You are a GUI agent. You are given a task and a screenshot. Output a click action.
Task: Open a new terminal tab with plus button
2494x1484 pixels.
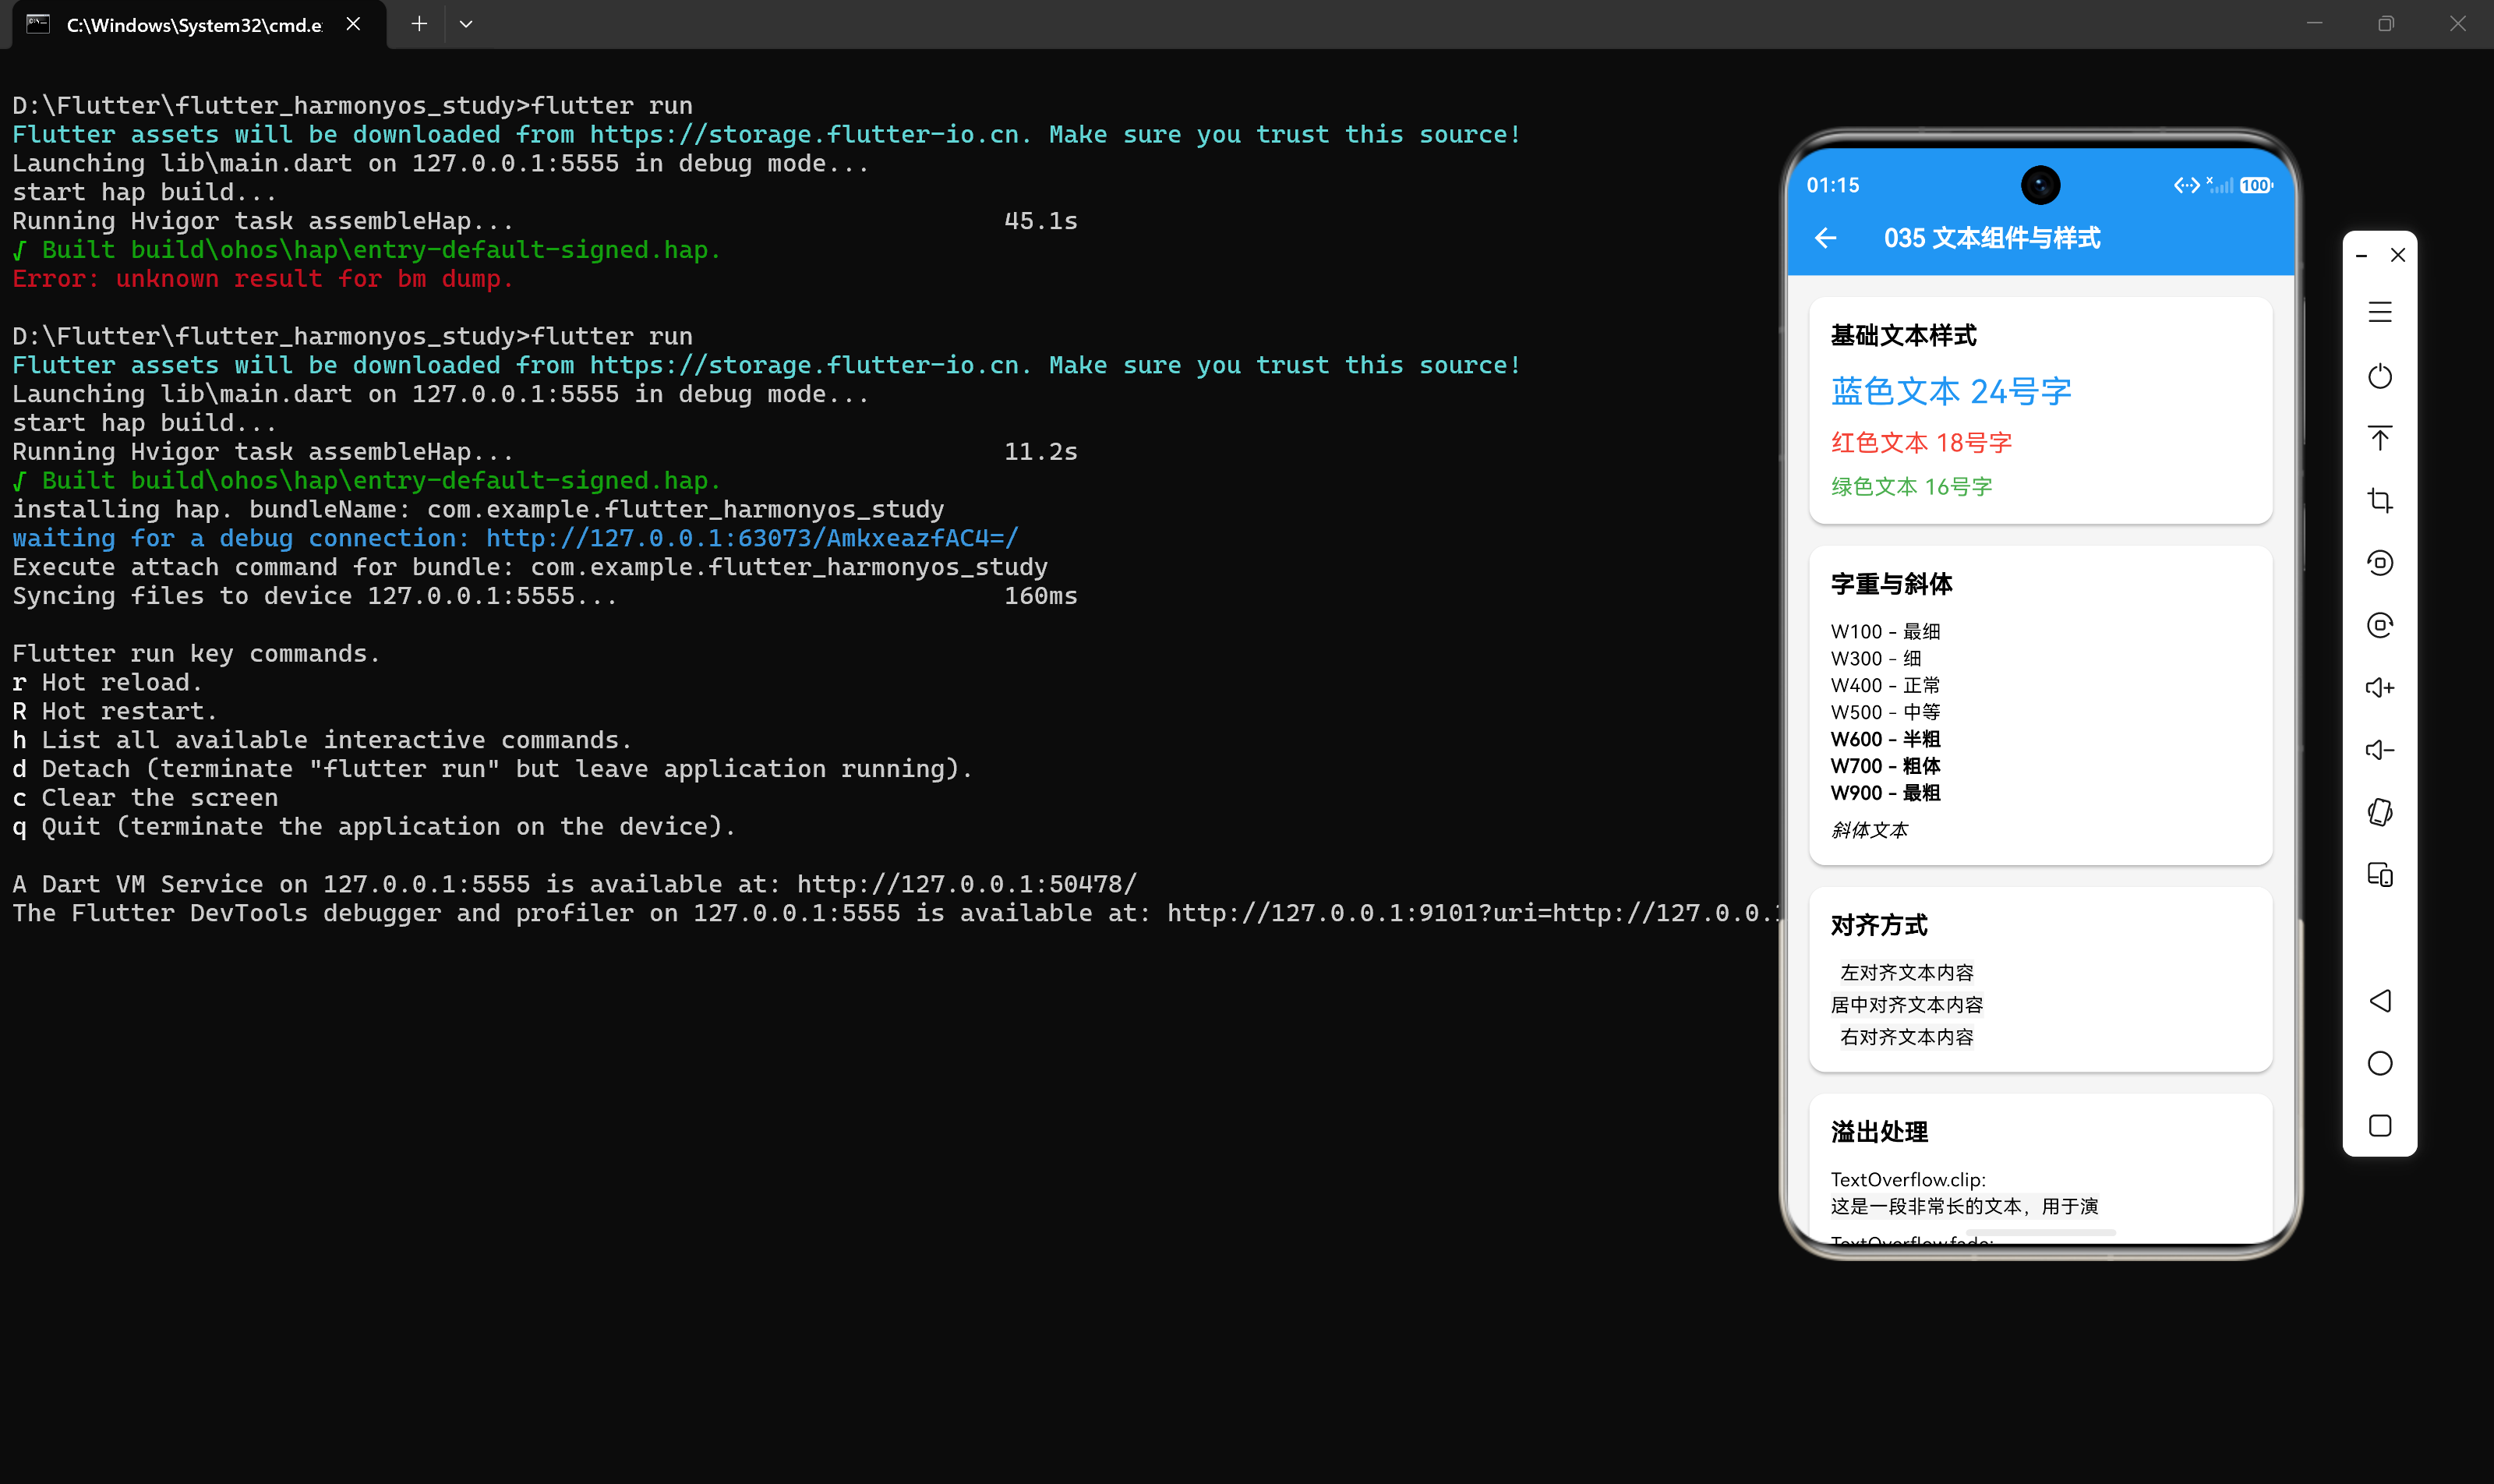(419, 24)
